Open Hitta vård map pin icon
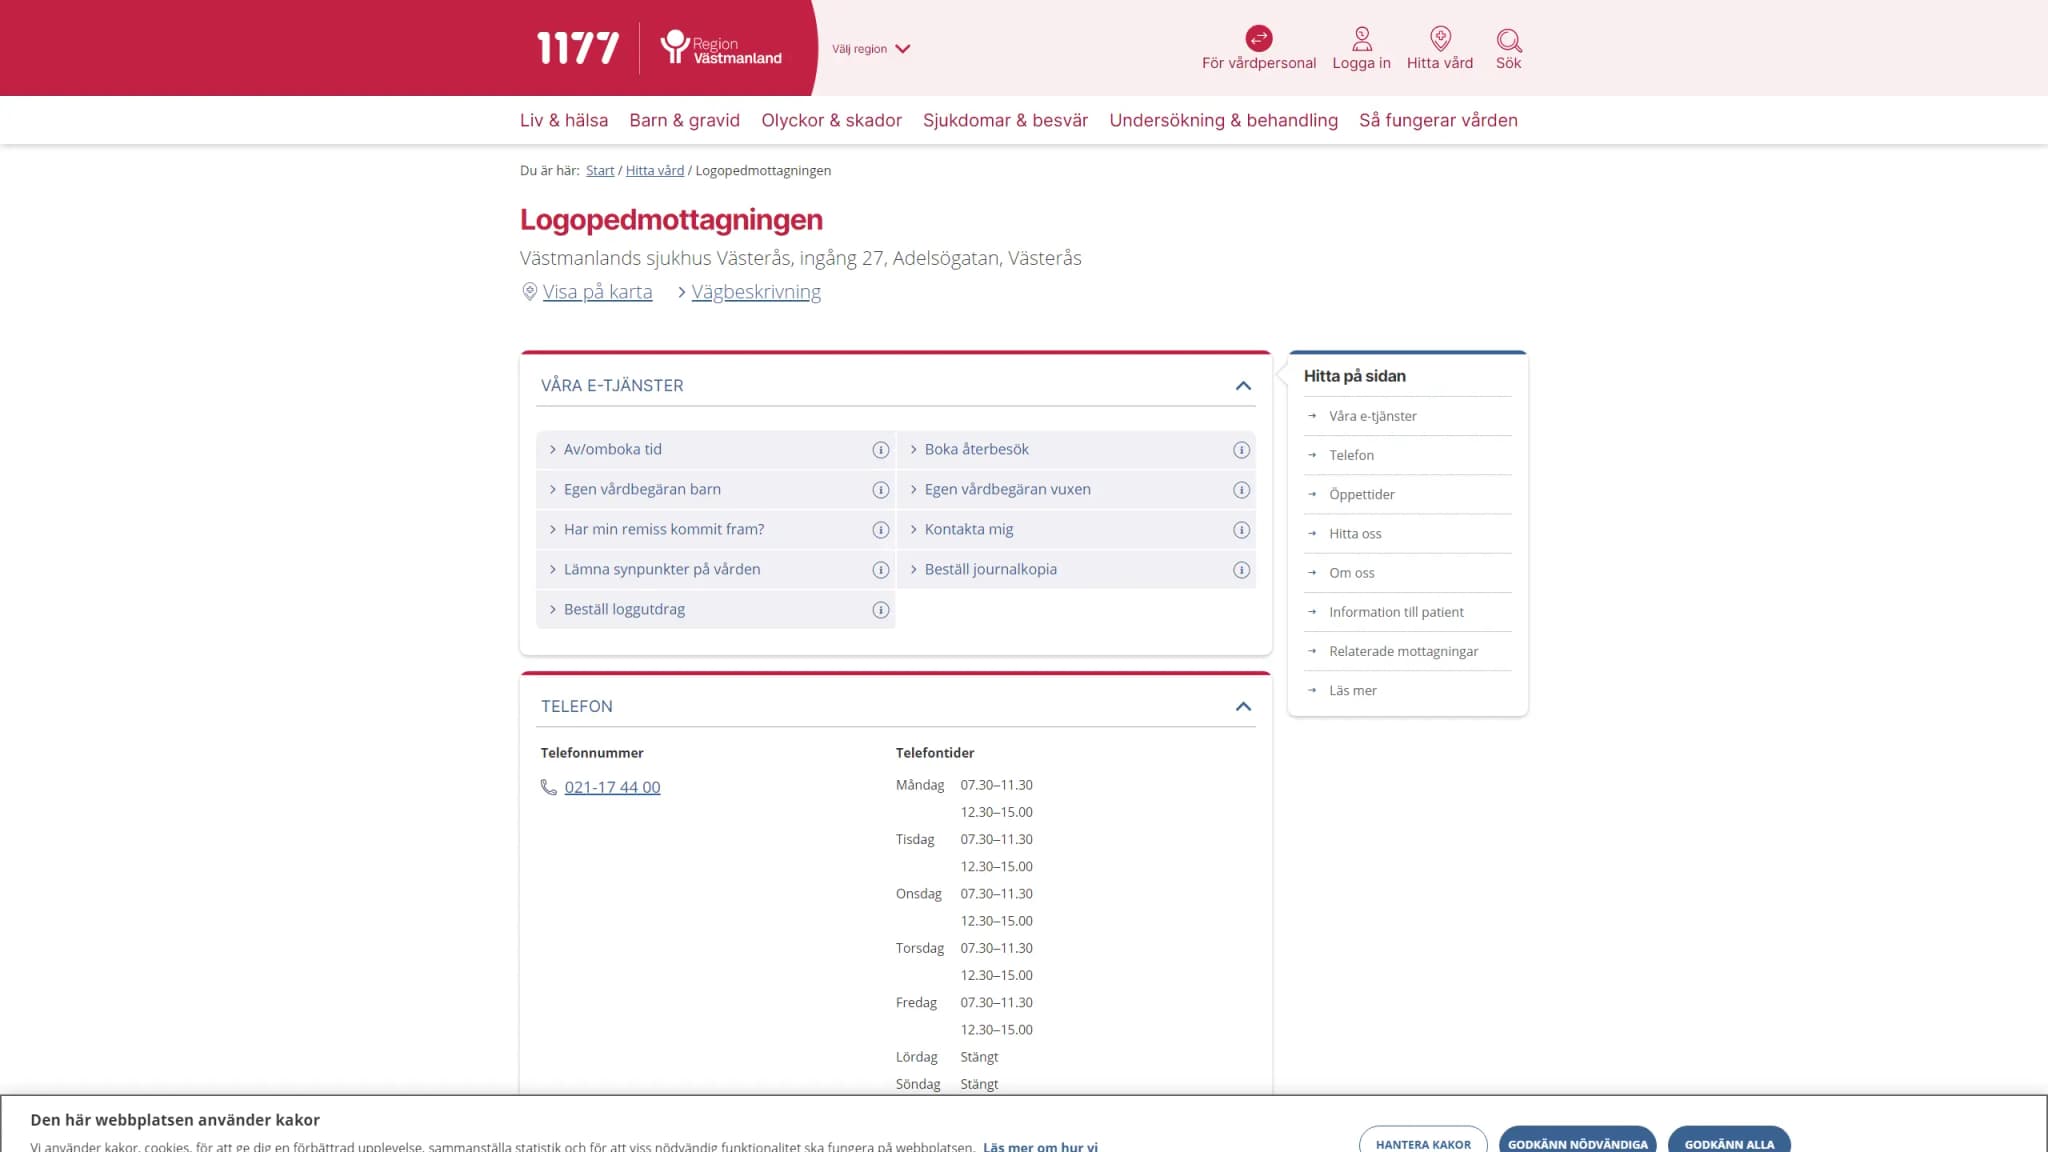This screenshot has height=1152, width=2048. [1440, 39]
